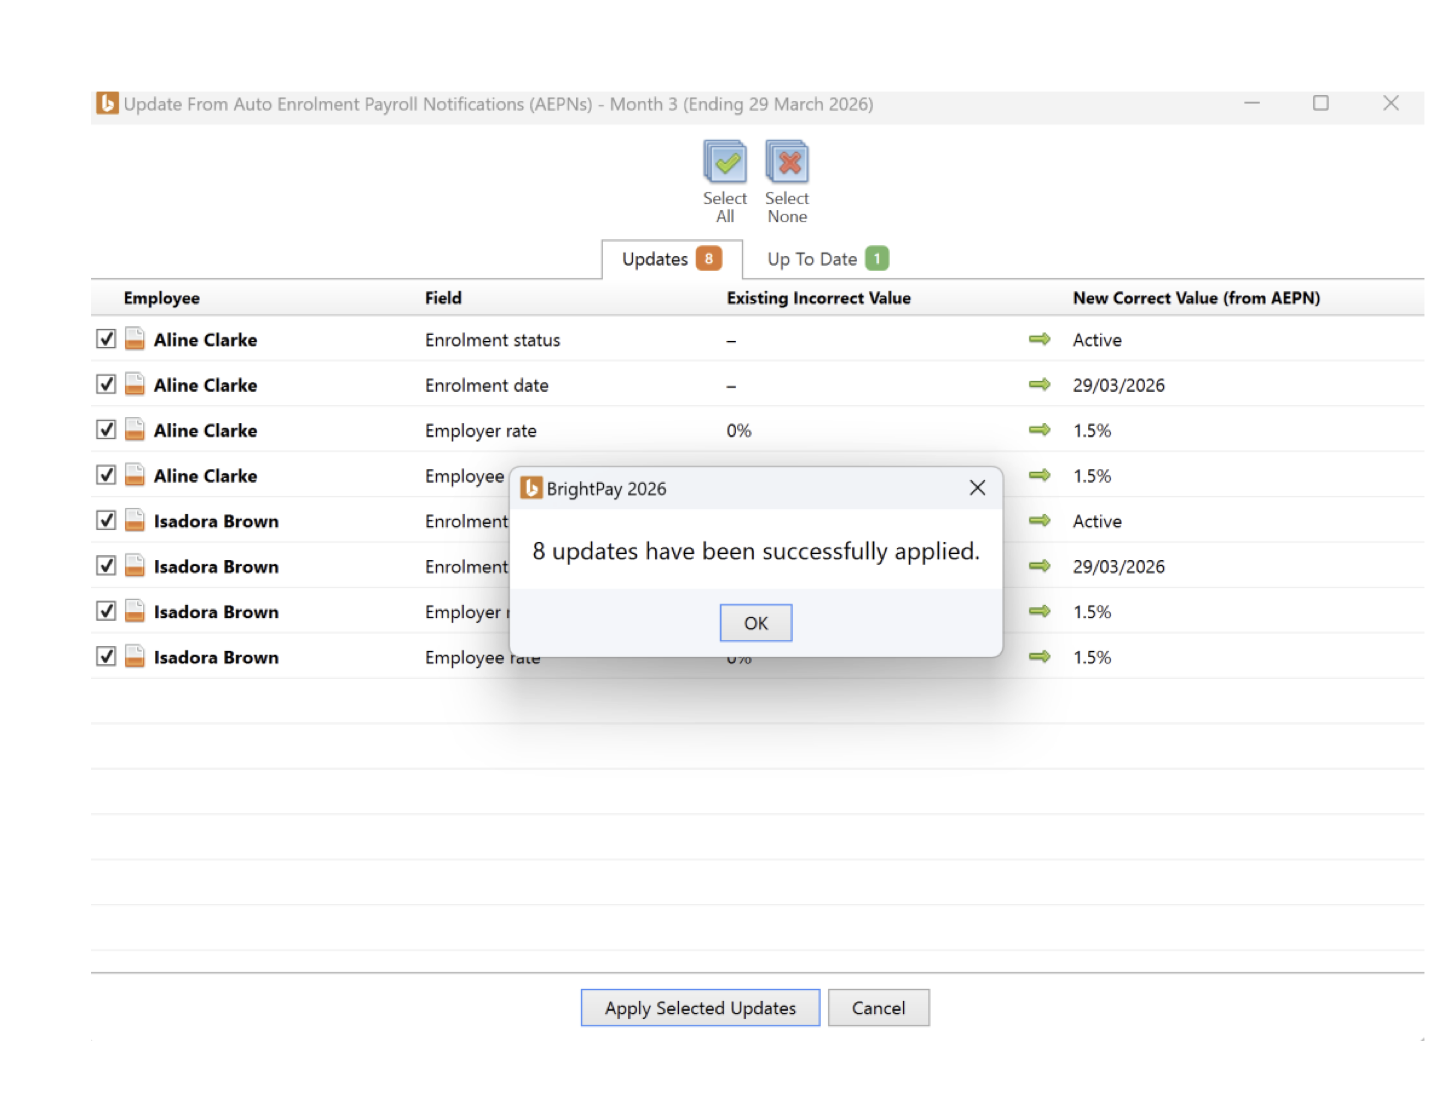Click BrightPay logo in window title bar
The width and height of the screenshot is (1456, 1102).
click(107, 103)
